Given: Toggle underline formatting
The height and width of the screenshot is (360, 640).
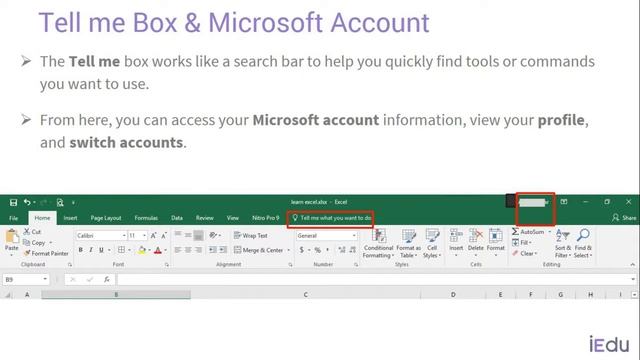Looking at the screenshot, I should [101, 250].
